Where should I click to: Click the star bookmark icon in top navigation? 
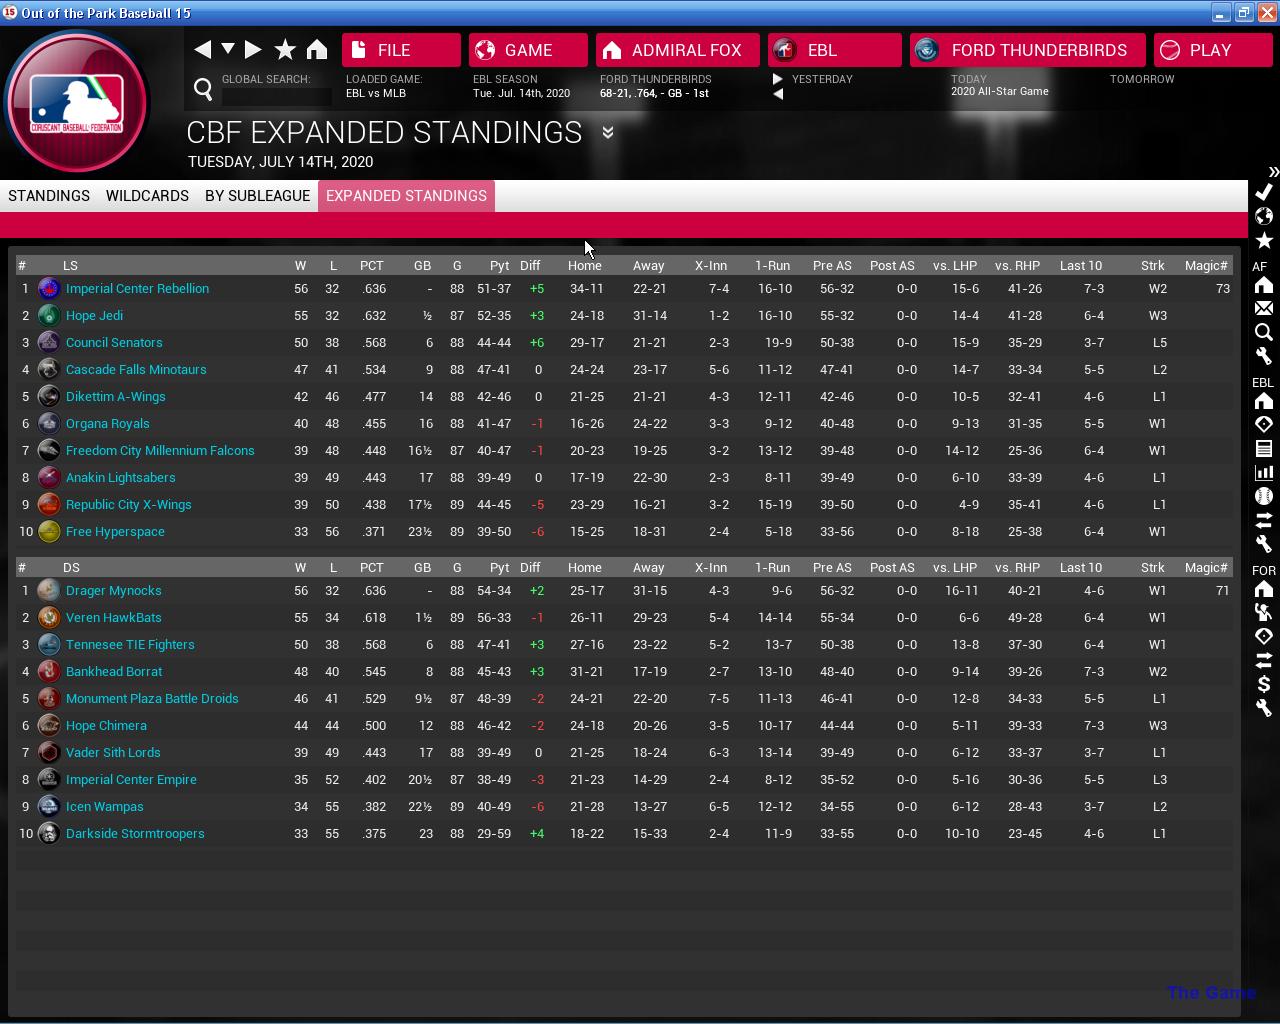click(x=285, y=50)
